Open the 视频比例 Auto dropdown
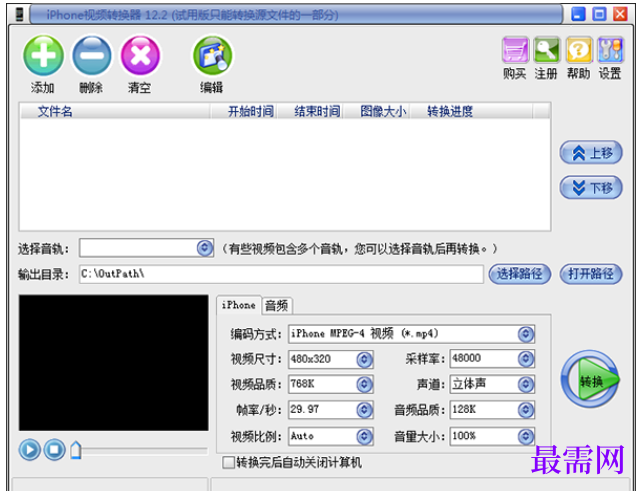The width and height of the screenshot is (643, 491). (364, 436)
